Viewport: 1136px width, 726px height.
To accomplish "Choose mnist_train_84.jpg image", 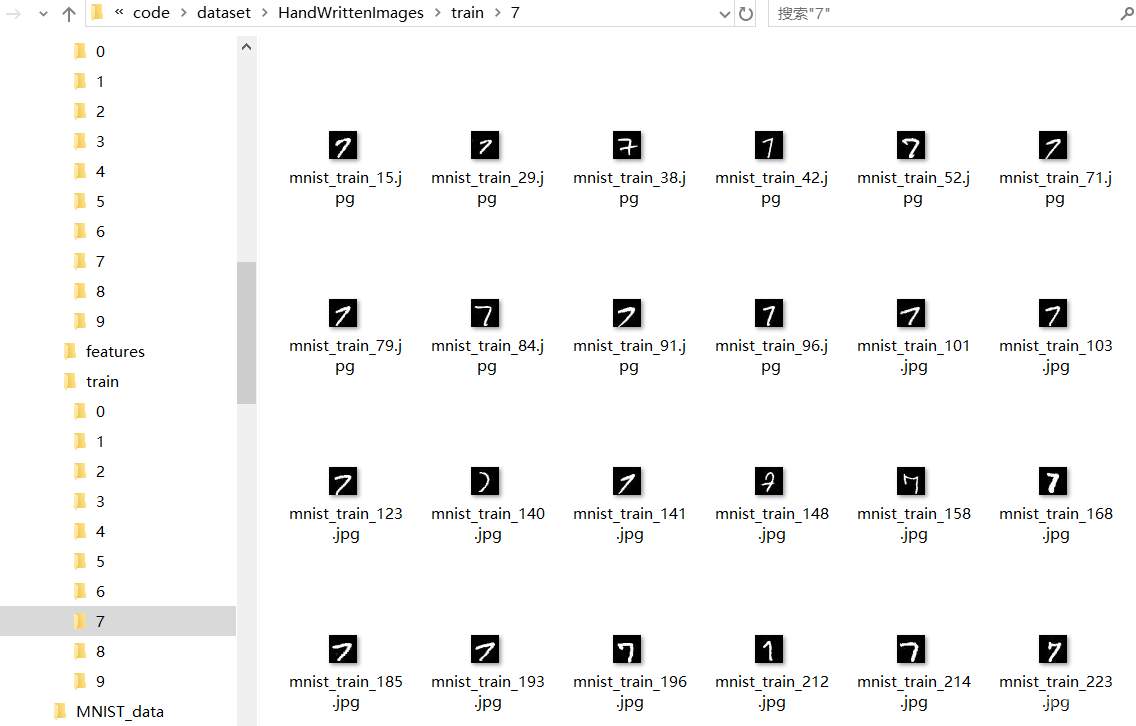I will click(485, 314).
